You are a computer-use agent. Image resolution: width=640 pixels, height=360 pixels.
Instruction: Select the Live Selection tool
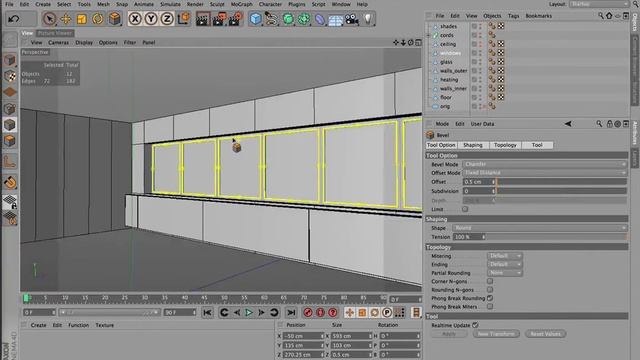(49, 19)
